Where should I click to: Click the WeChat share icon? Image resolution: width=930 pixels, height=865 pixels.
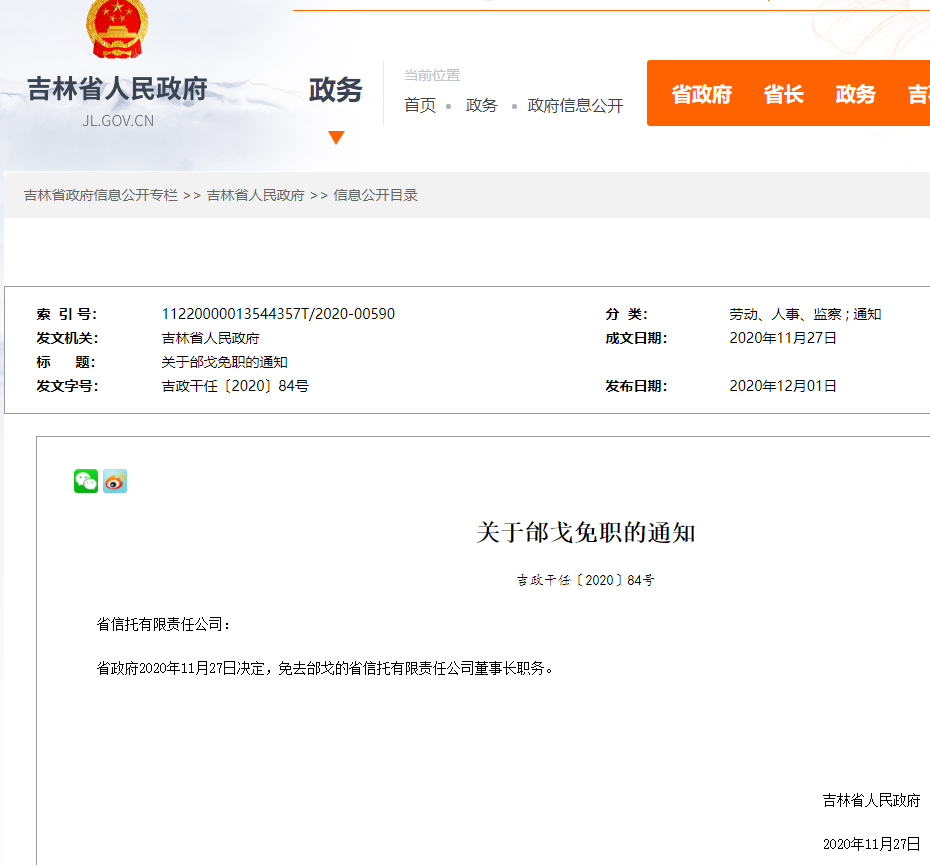tap(85, 481)
